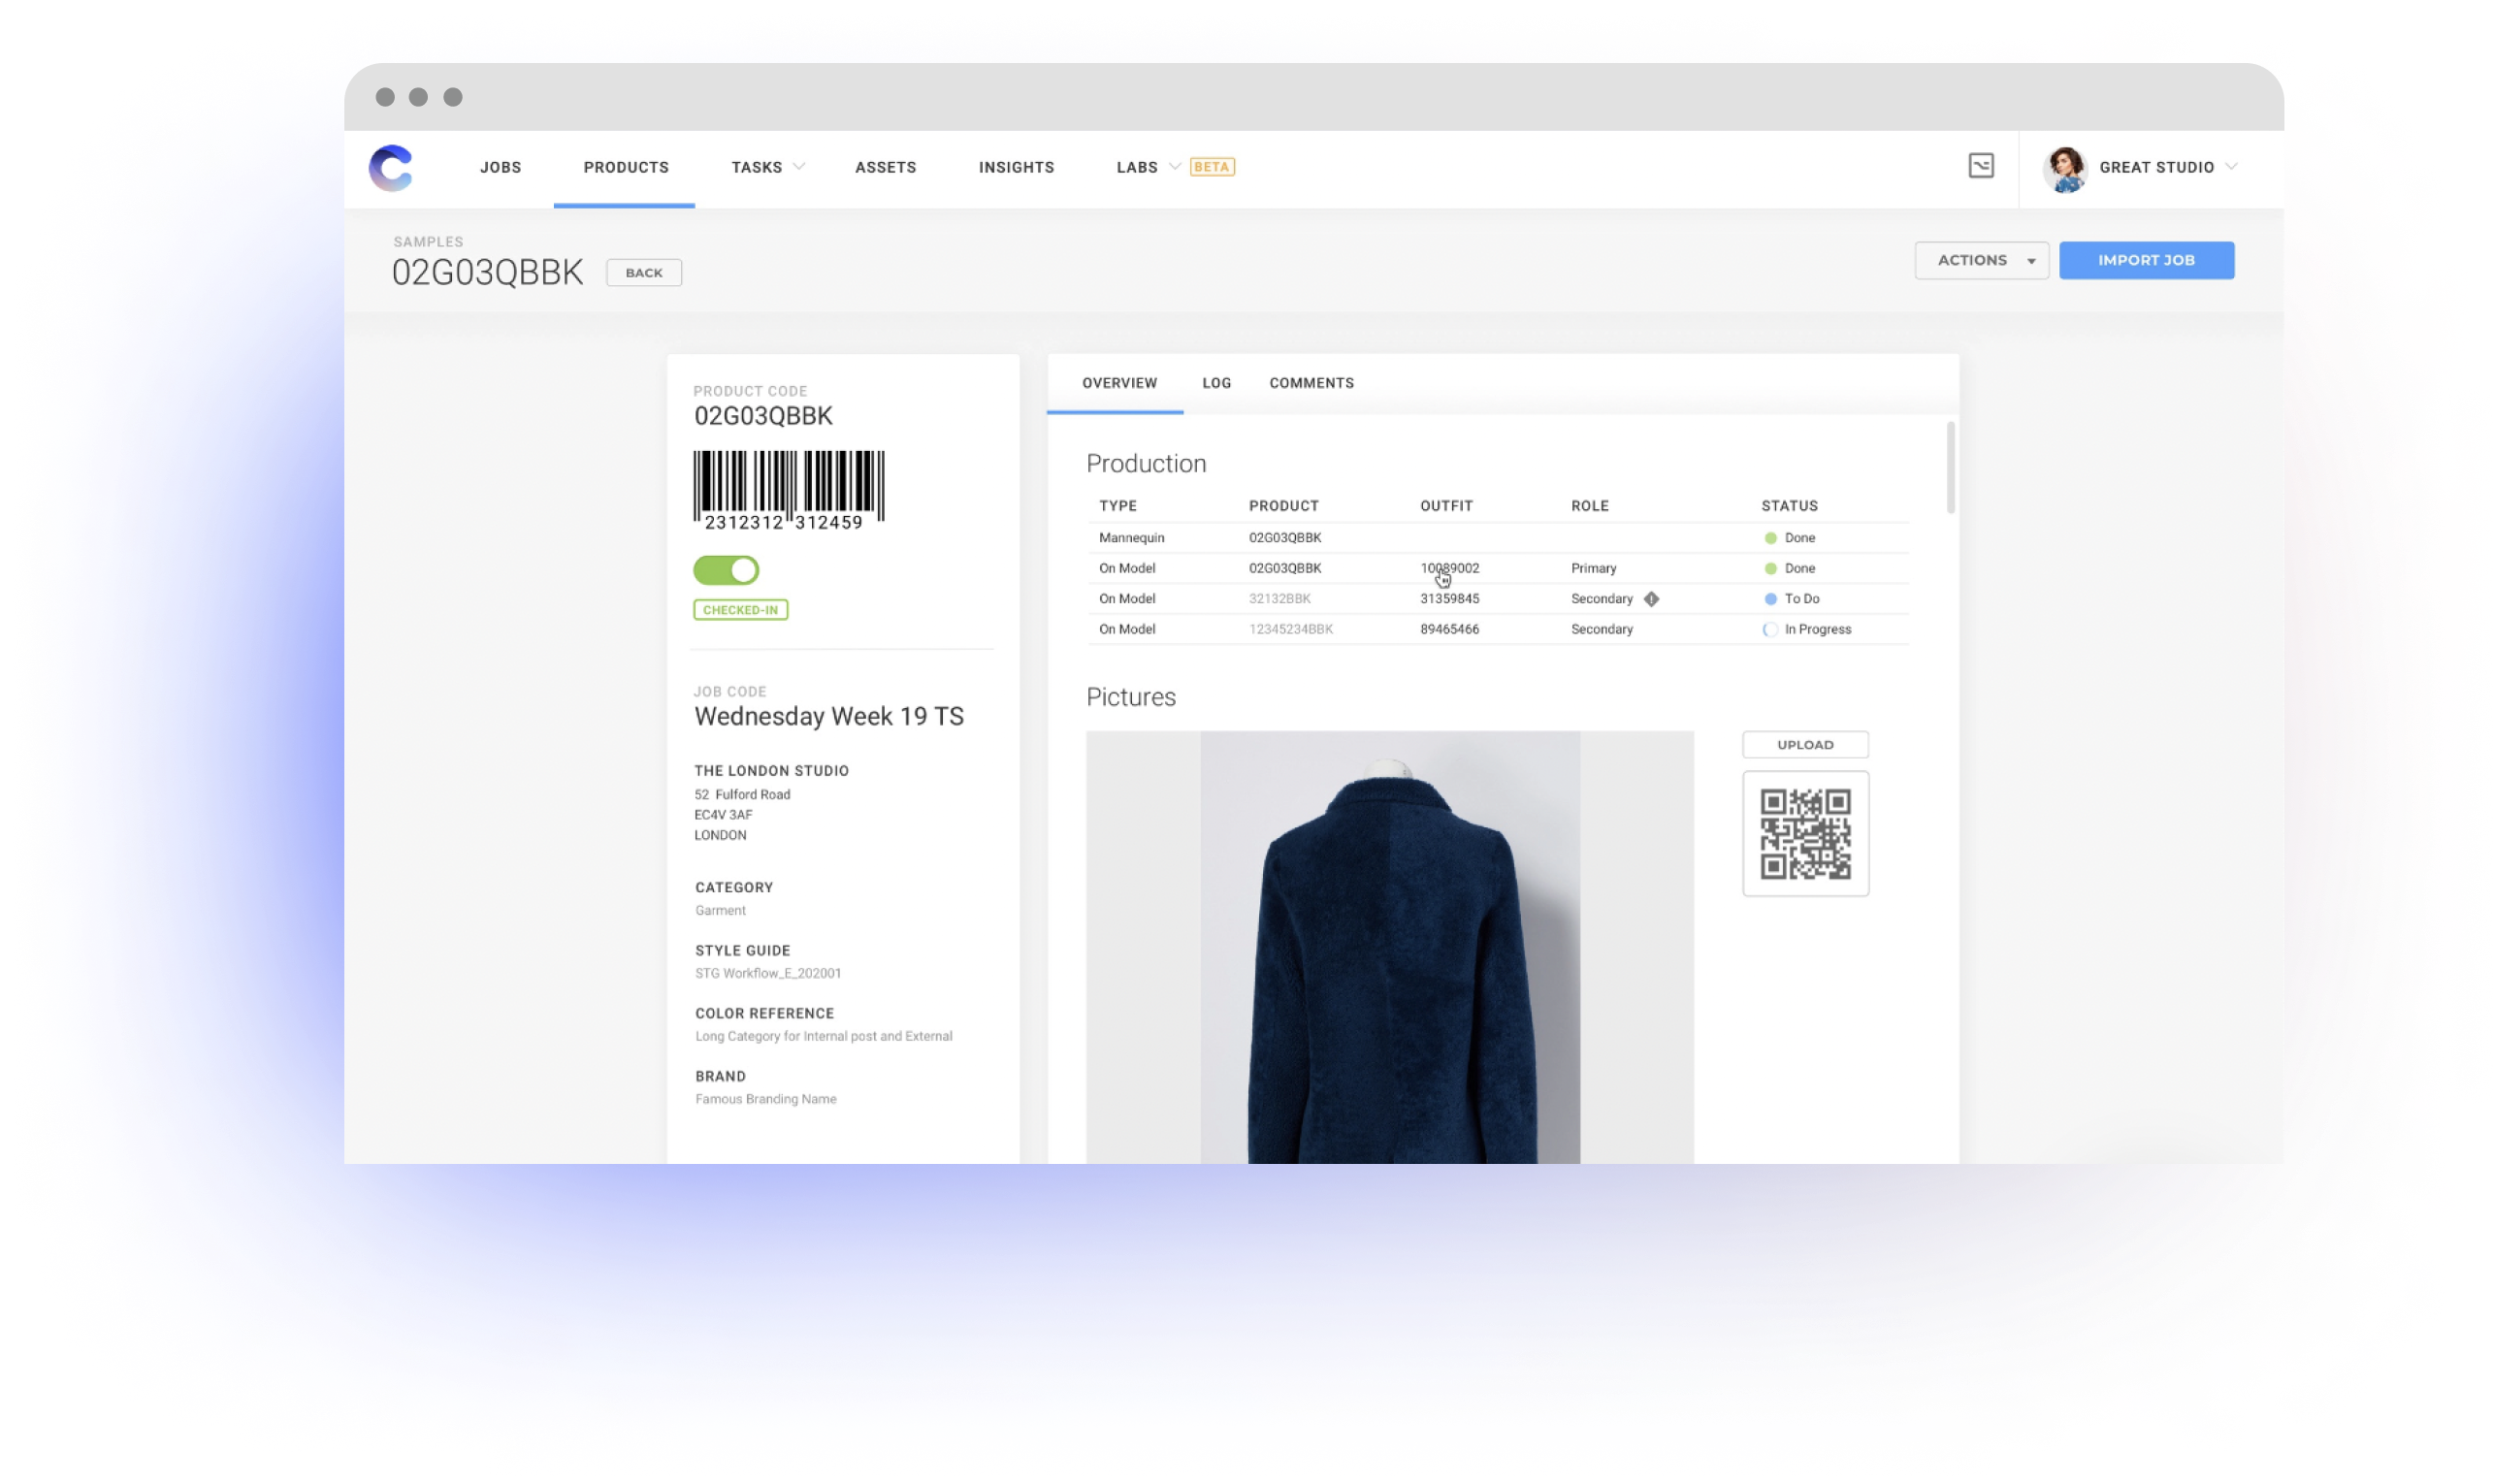Click the green Done status dot for Mannequin

pos(1770,537)
